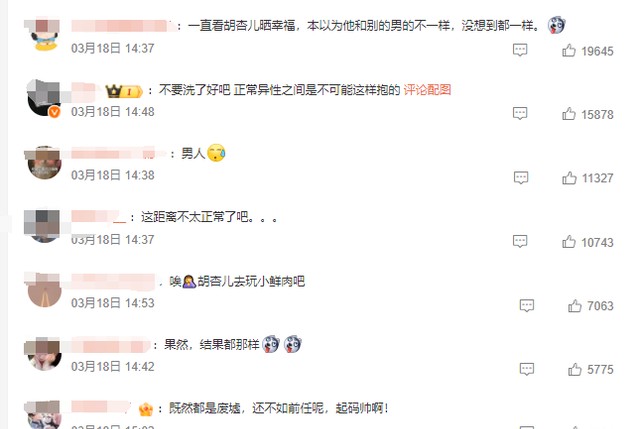Open reply box for 男人 comment
The height and width of the screenshot is (429, 640).
[x=520, y=178]
